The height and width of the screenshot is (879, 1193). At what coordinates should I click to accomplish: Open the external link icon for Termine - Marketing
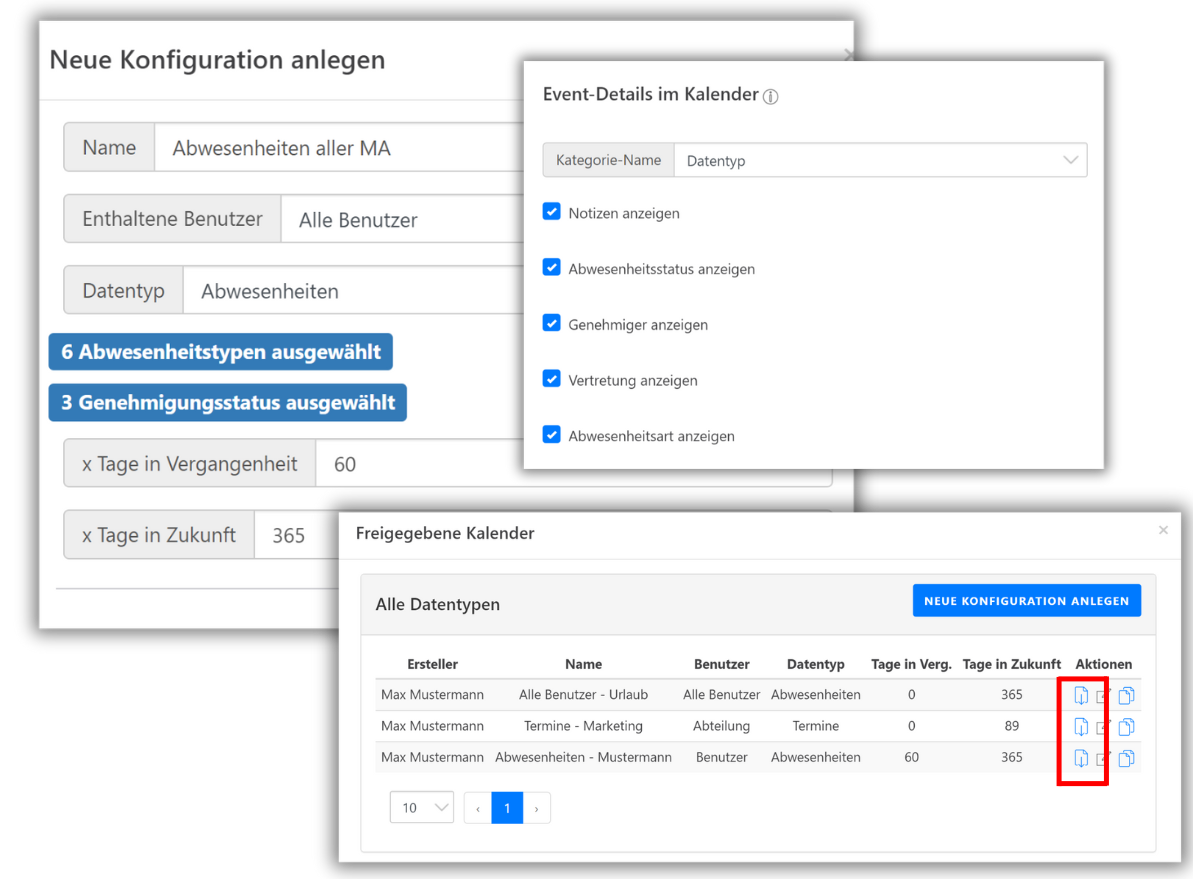(x=1101, y=726)
